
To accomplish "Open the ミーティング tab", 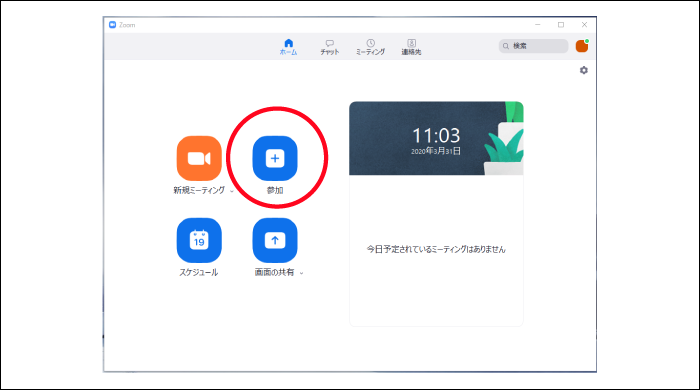I will [370, 47].
